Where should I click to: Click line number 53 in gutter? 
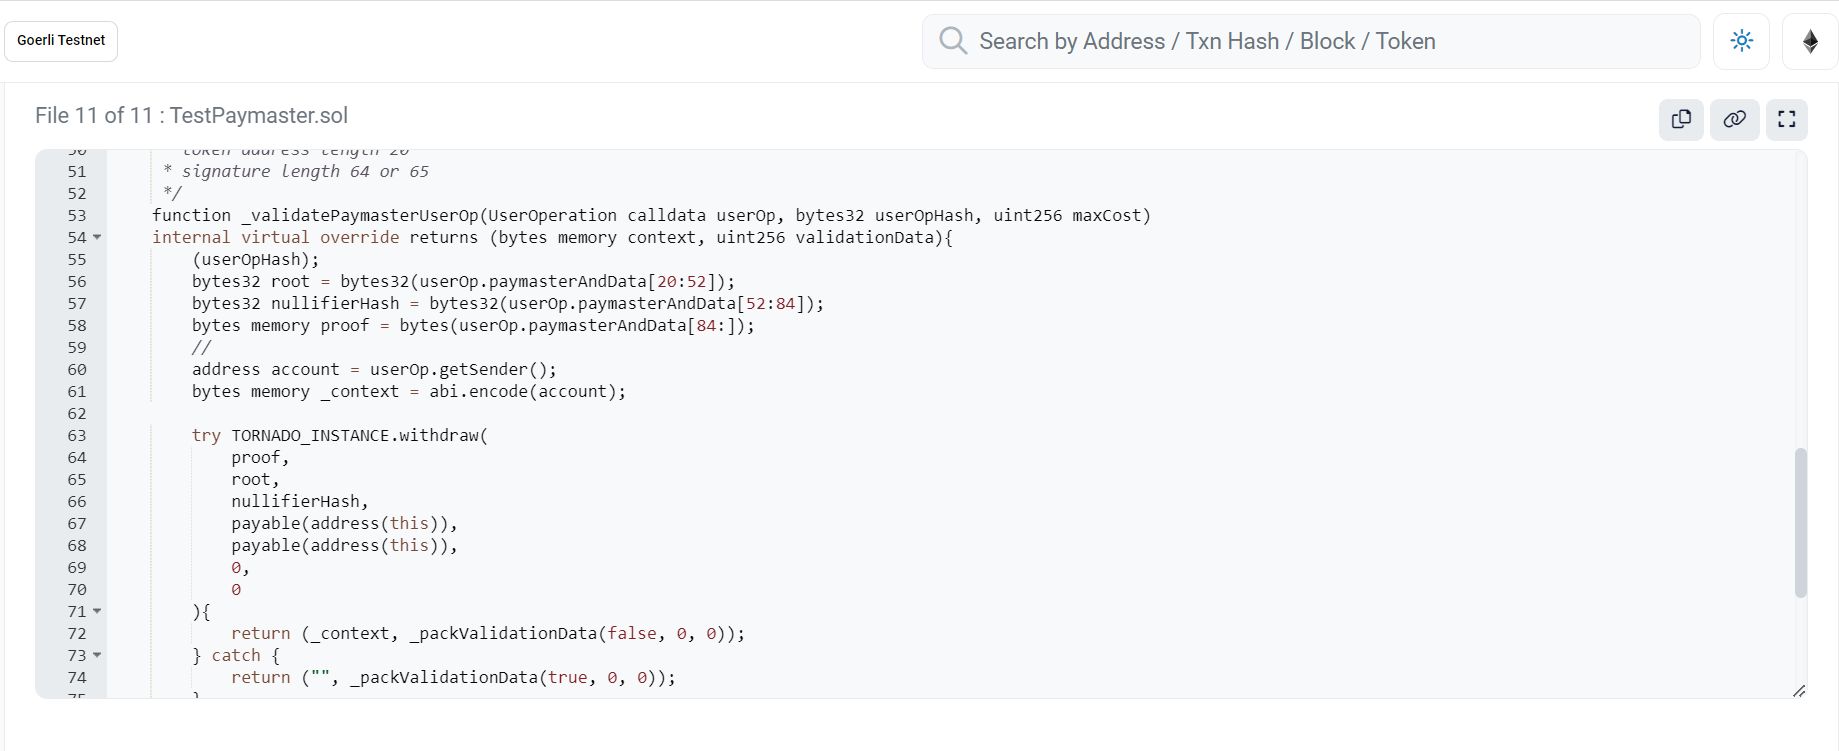[x=77, y=215]
